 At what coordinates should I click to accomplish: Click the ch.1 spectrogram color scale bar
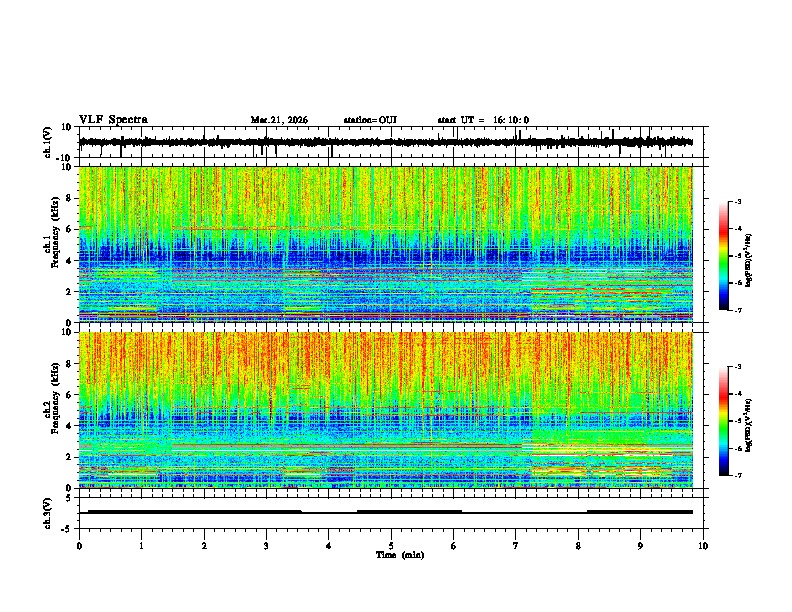[x=724, y=256]
